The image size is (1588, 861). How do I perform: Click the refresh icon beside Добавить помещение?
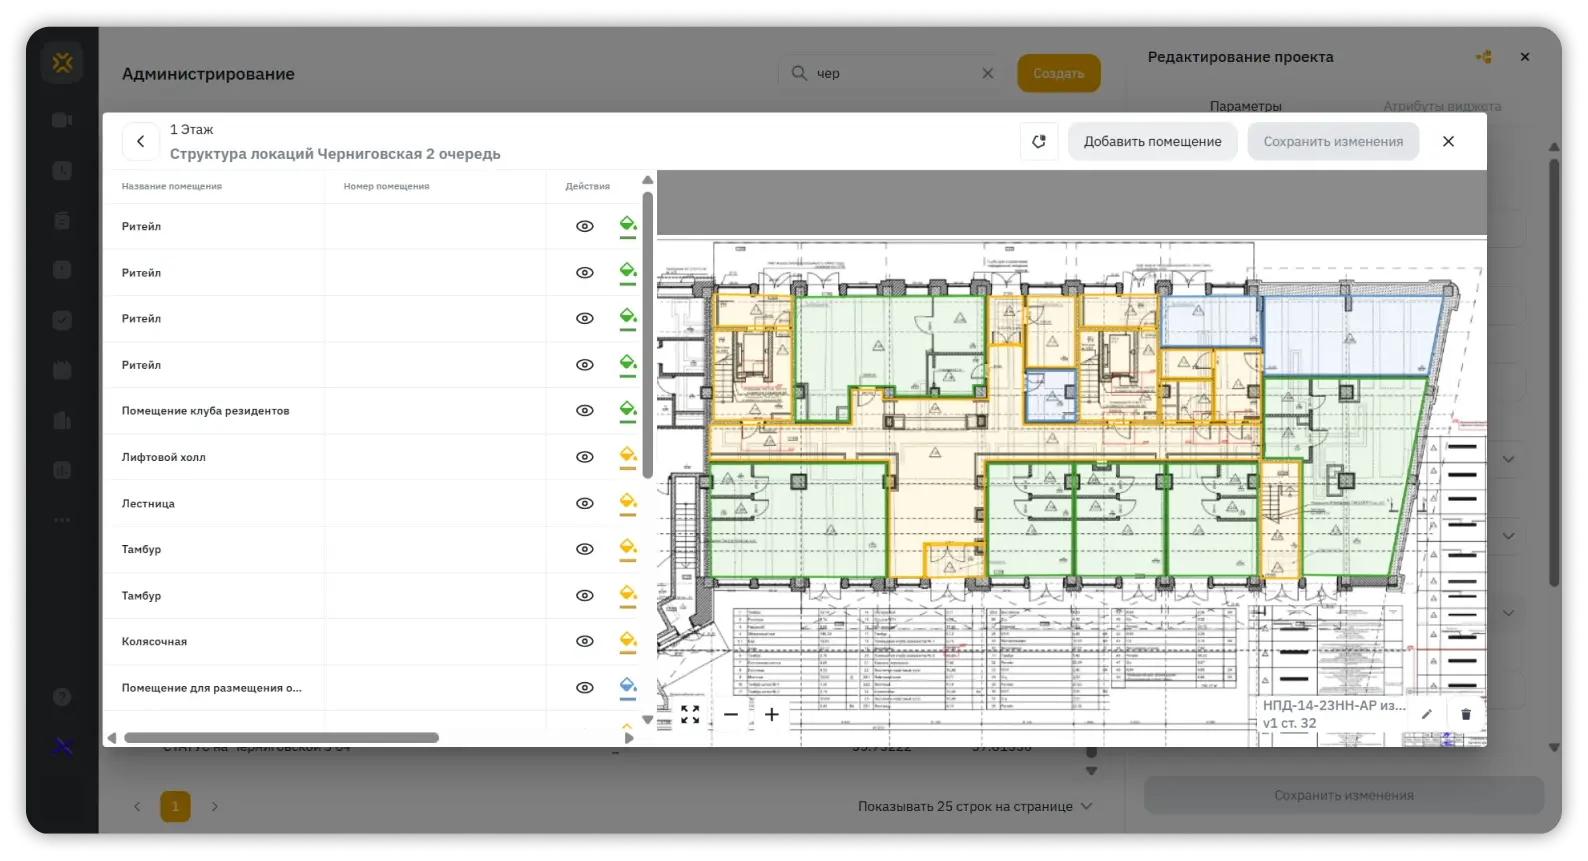(x=1039, y=142)
